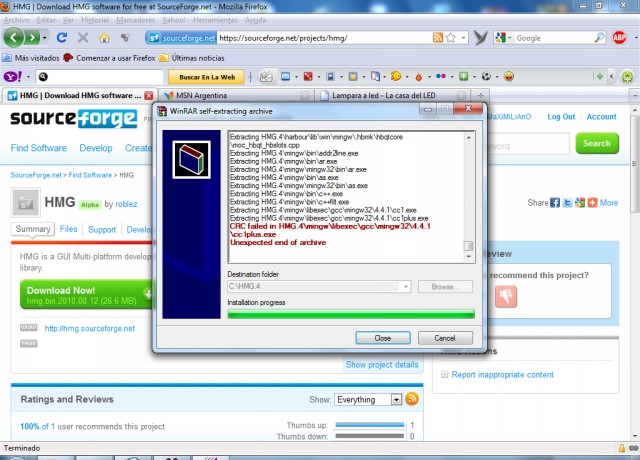Click the Google search magnifier icon
640x460 pixels.
coord(599,38)
